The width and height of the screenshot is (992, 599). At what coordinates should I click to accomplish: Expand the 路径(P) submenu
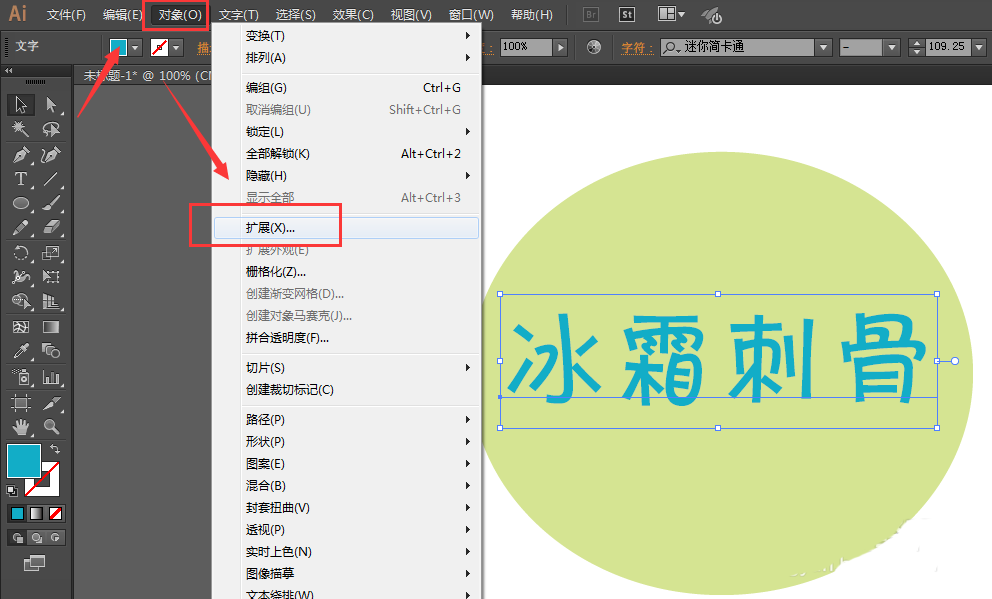pos(346,420)
